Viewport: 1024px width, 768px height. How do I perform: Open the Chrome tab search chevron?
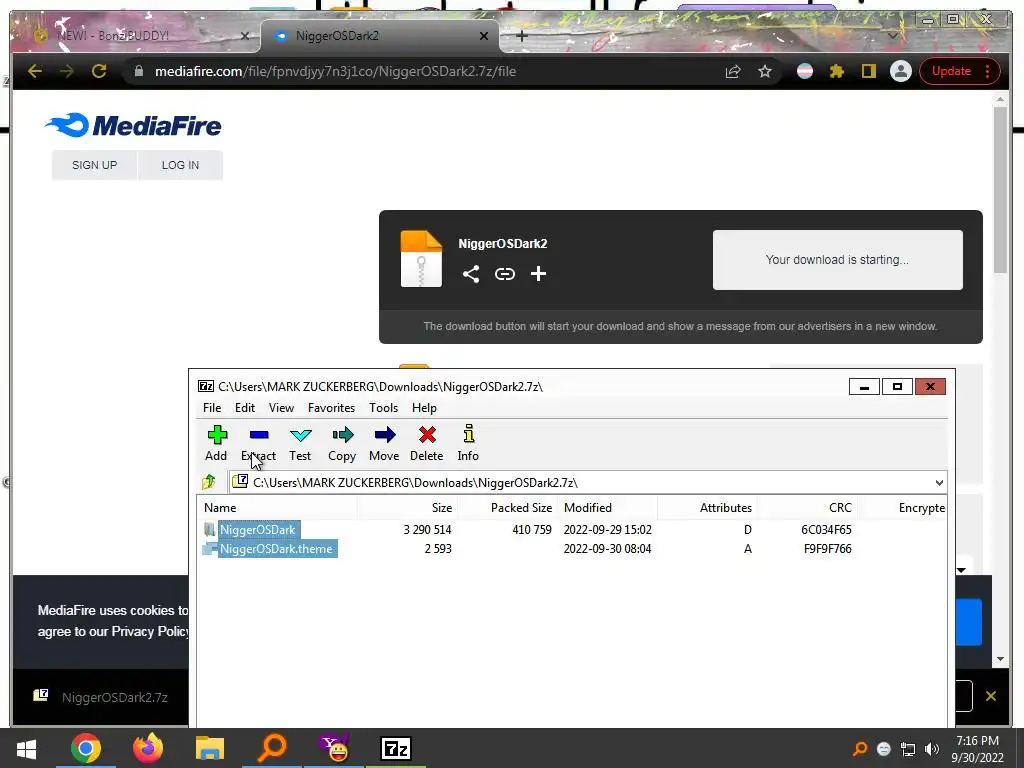(x=892, y=36)
